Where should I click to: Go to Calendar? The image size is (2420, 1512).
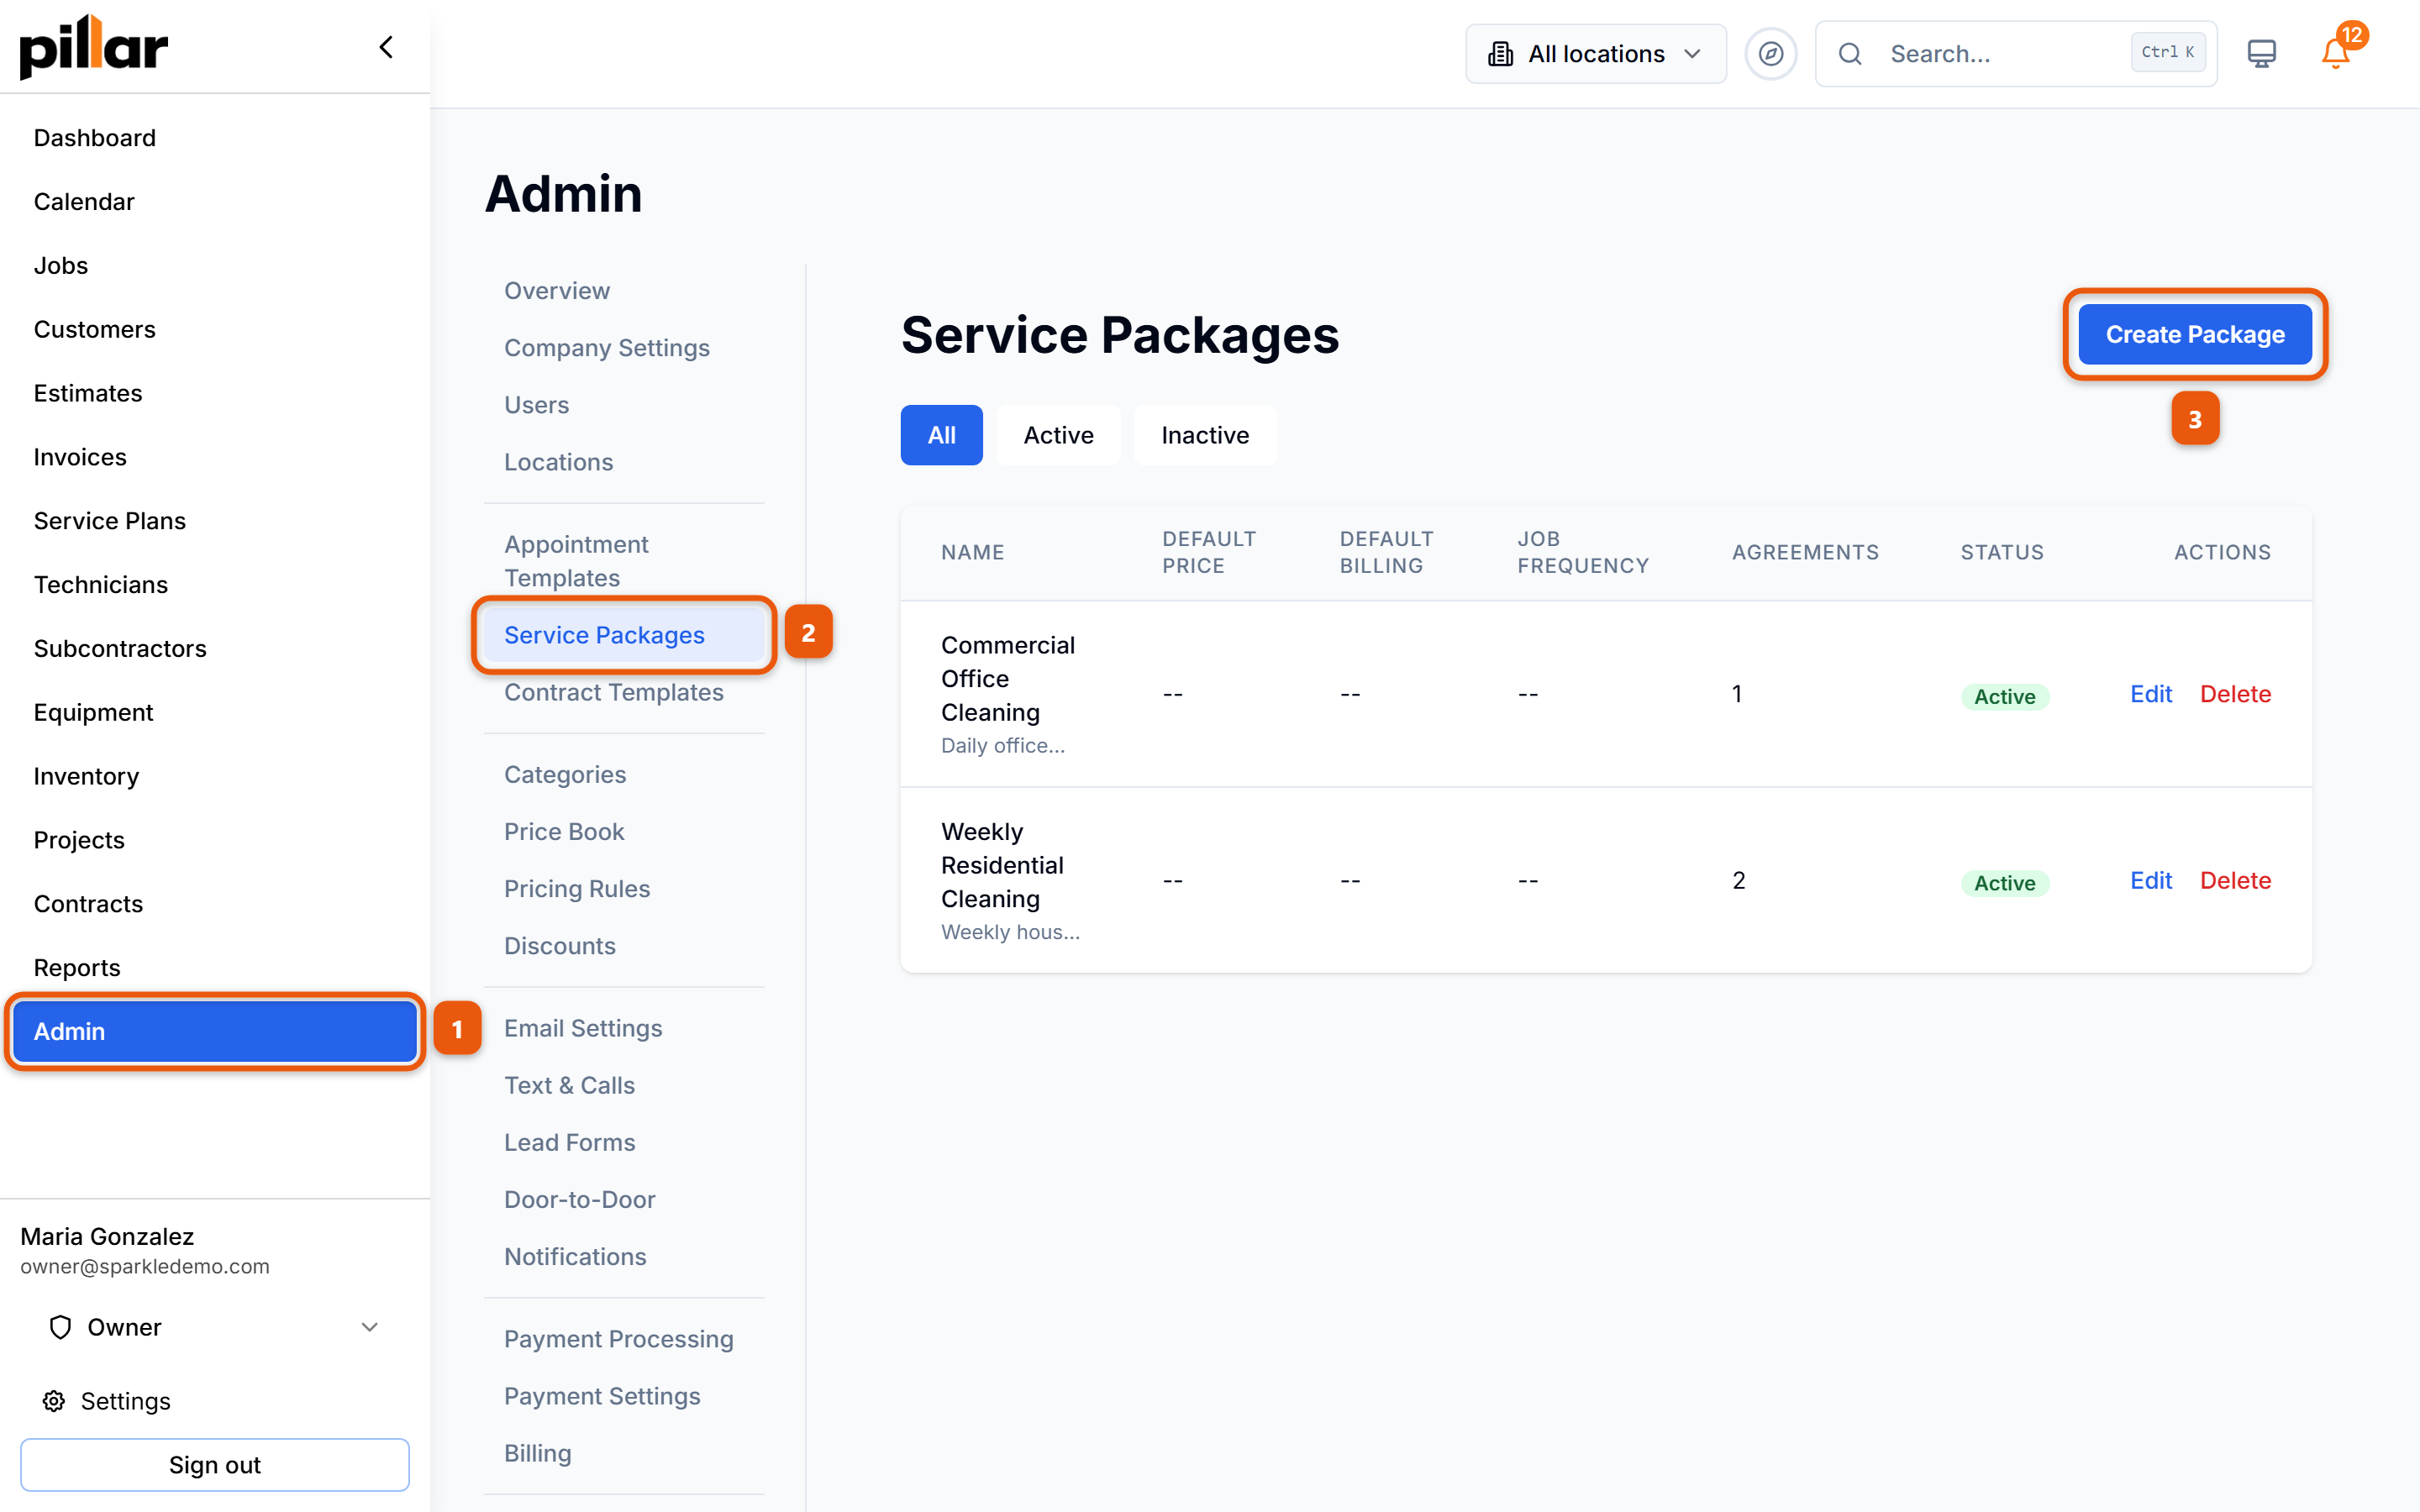tap(214, 202)
